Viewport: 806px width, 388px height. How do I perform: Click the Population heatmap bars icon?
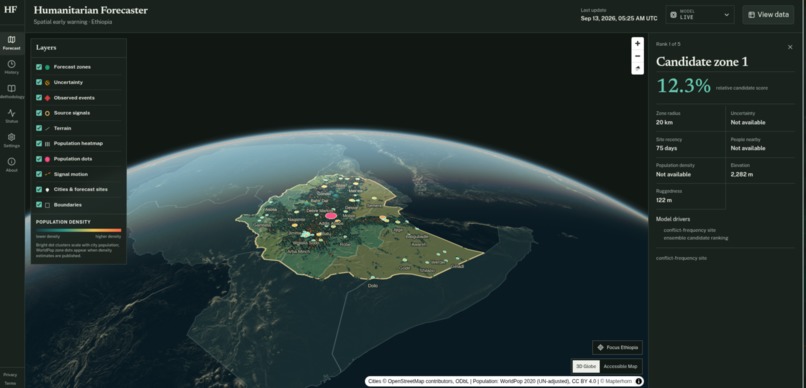[47, 144]
